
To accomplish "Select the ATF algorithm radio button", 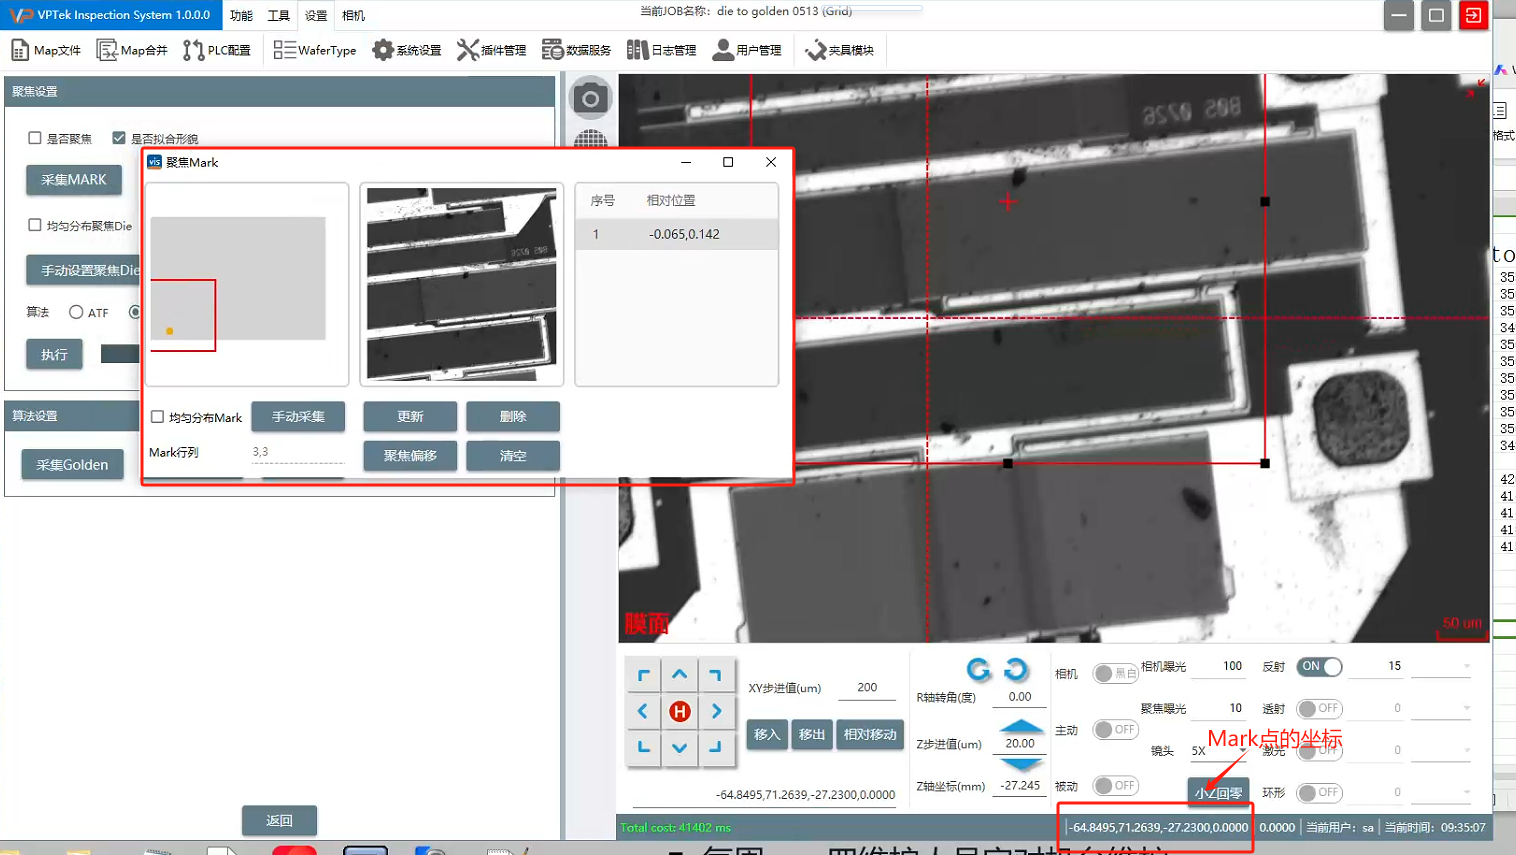I will point(76,312).
